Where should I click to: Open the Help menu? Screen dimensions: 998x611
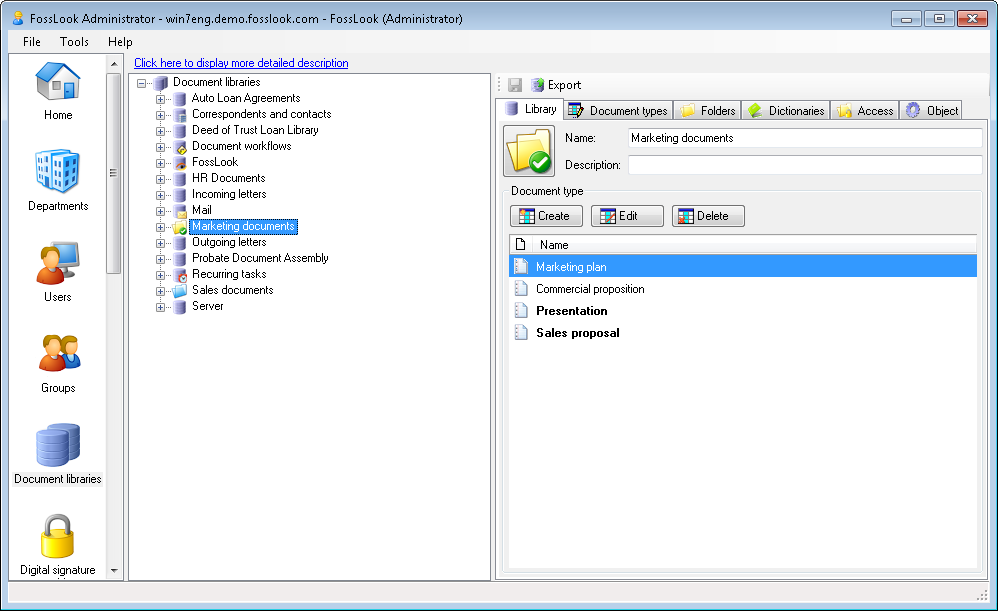pos(120,42)
